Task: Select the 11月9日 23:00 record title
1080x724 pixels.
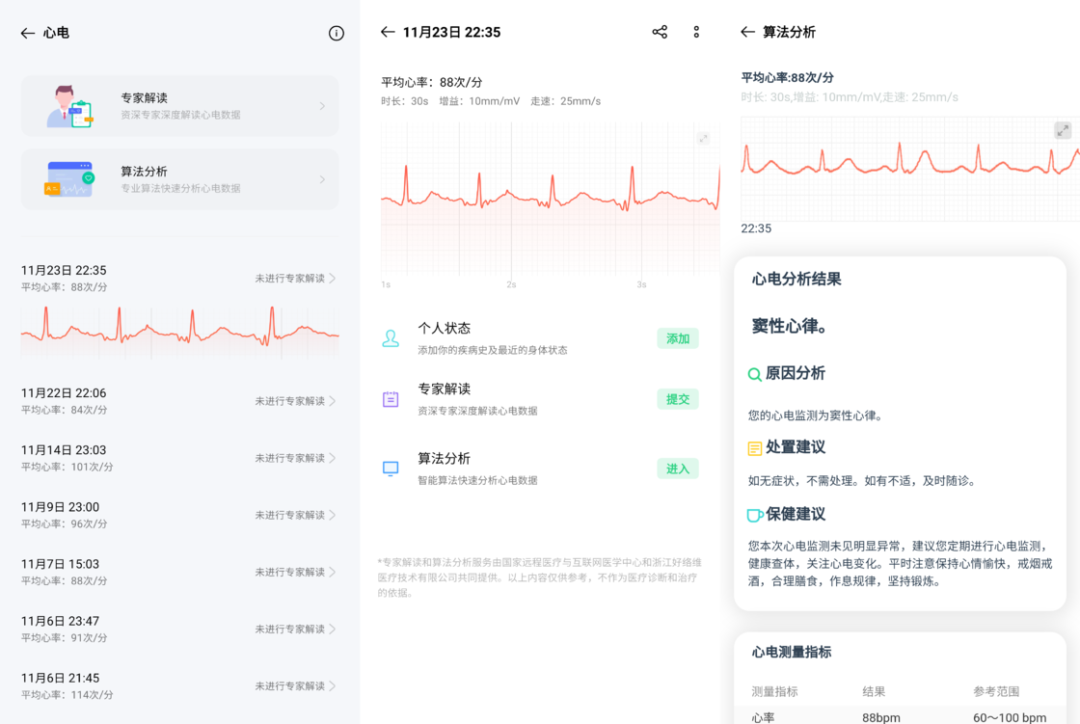Action: tap(60, 508)
